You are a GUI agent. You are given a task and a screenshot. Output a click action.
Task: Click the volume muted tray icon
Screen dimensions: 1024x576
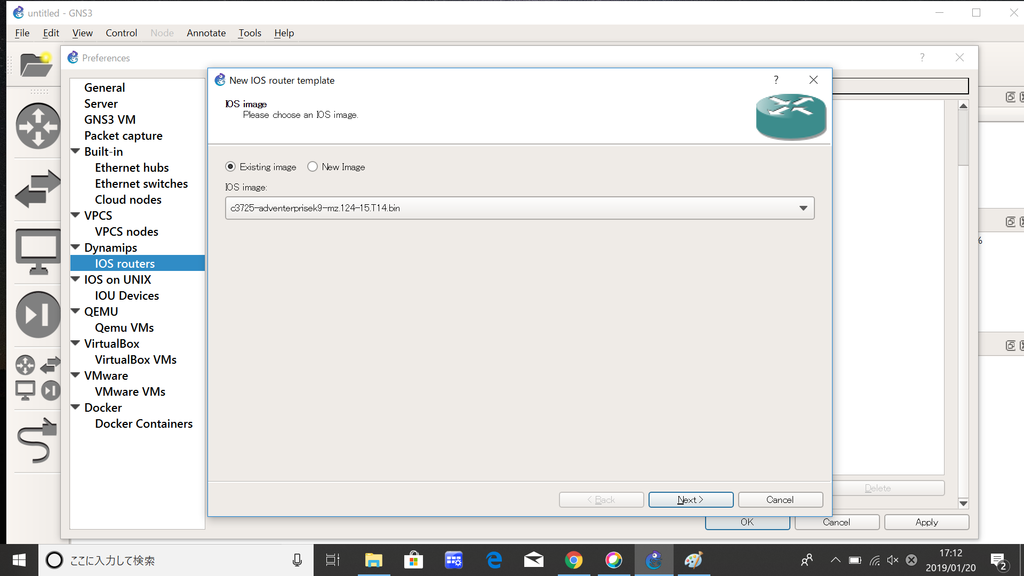(x=892, y=560)
